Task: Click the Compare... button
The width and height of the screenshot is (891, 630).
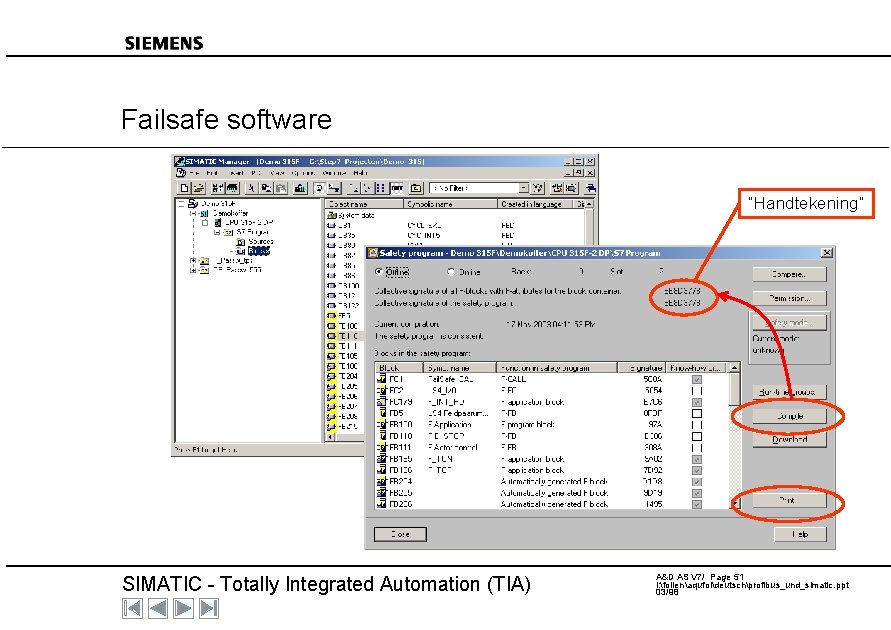Action: tap(789, 274)
